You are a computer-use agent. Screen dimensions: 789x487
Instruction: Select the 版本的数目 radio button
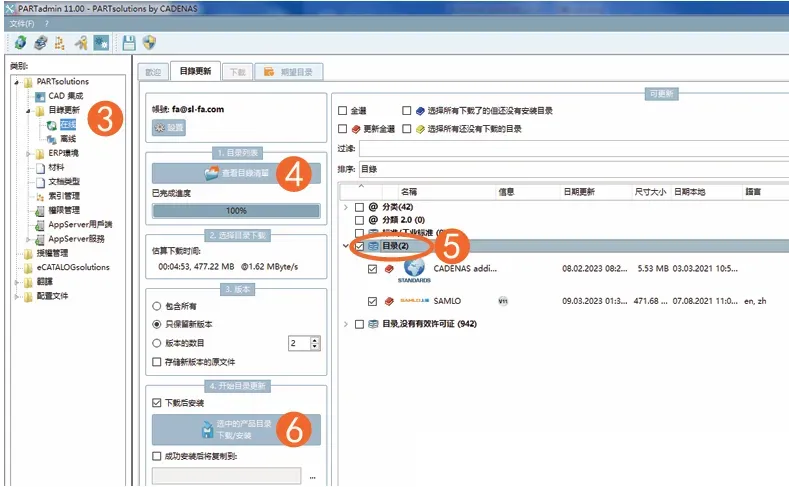[x=156, y=343]
